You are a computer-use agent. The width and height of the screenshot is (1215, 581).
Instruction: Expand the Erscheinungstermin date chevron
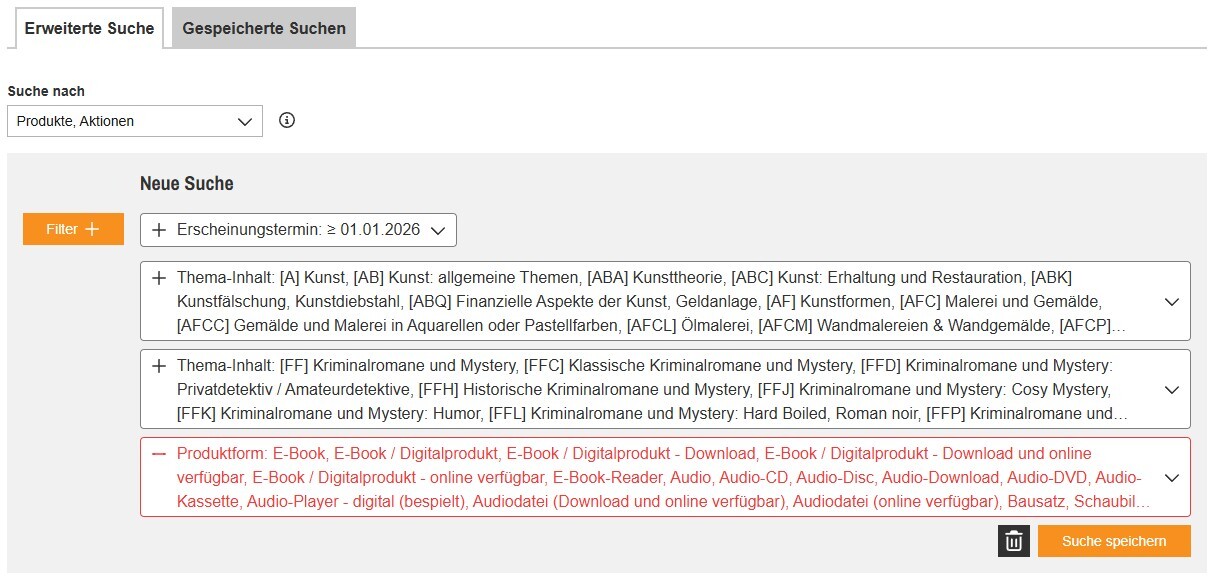(x=436, y=230)
